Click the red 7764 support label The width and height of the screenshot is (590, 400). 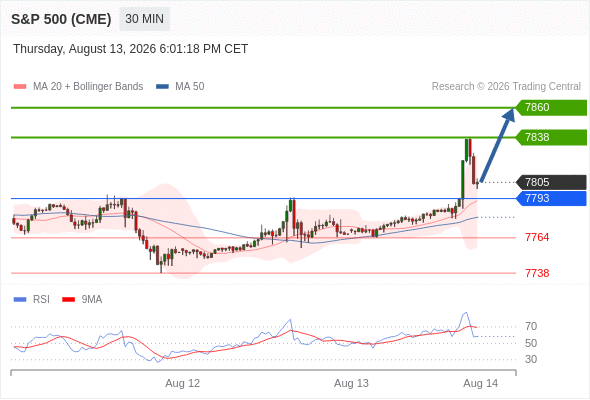tap(537, 237)
